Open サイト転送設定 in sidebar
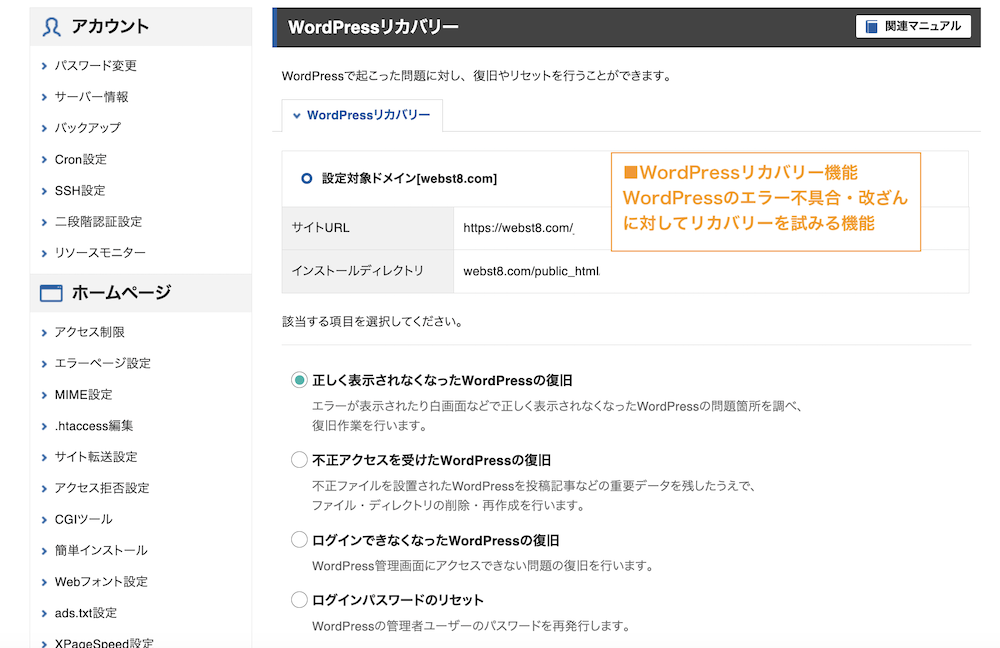1000x648 pixels. click(96, 457)
